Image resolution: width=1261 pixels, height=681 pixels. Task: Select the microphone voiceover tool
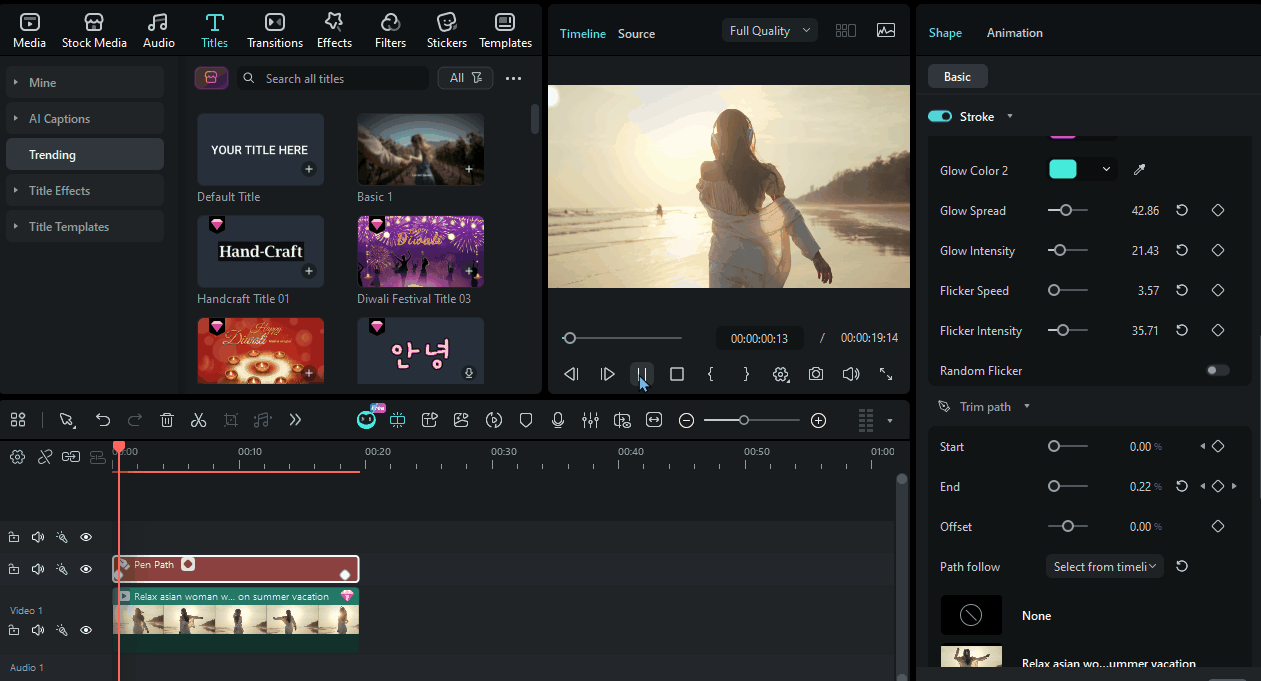[x=558, y=420]
